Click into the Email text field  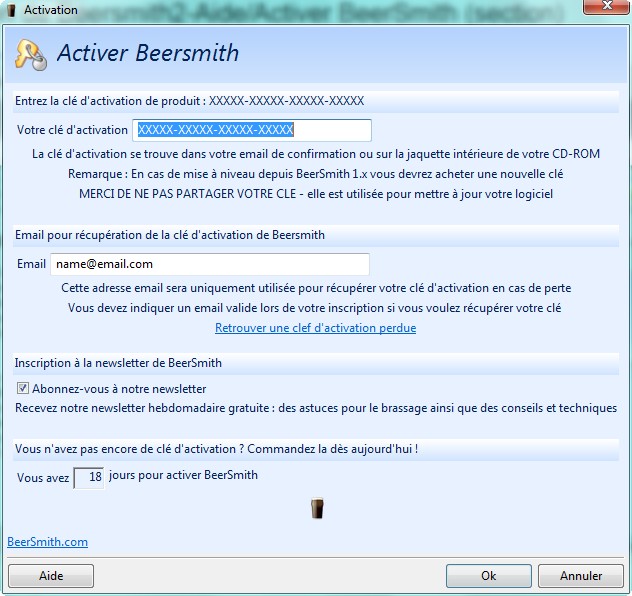(210, 264)
